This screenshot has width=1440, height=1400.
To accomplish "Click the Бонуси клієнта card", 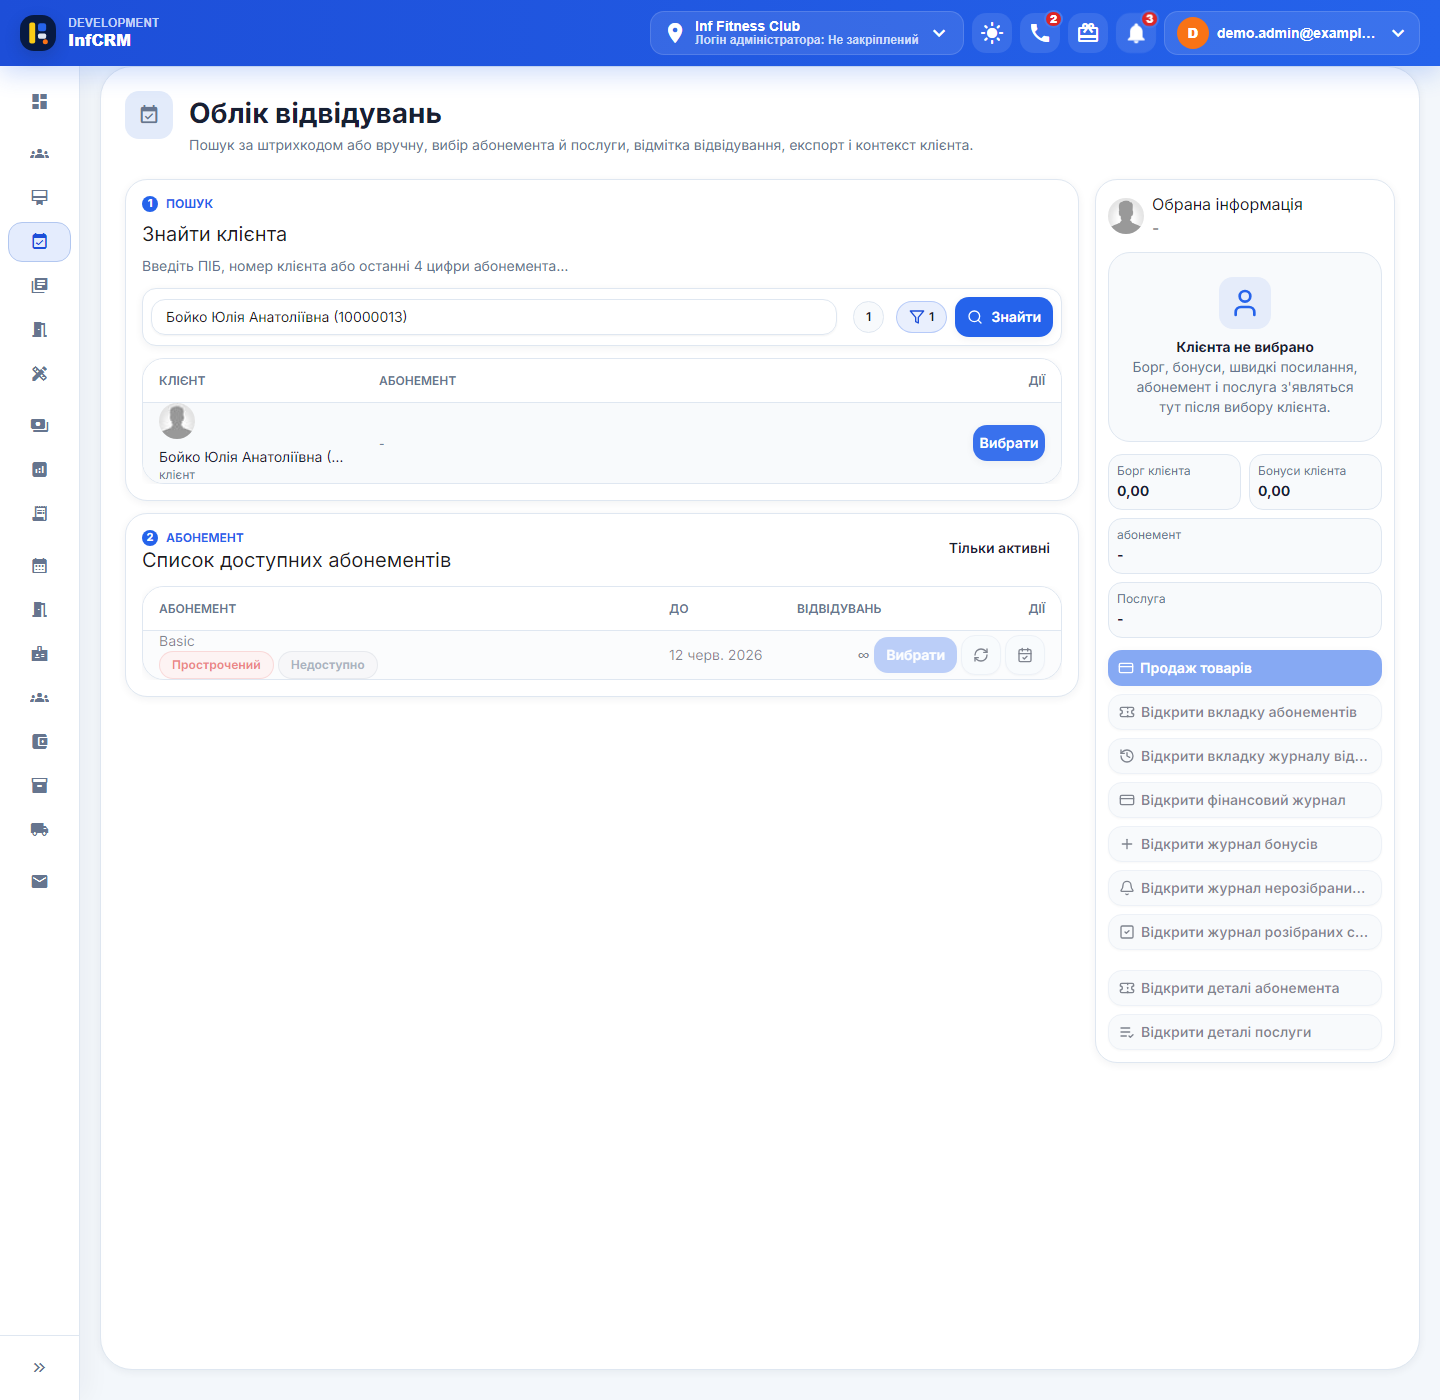I will (1315, 482).
